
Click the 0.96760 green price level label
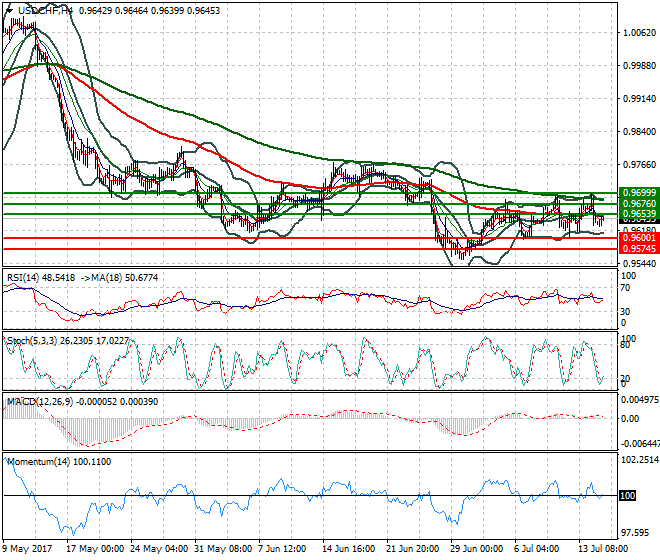click(x=639, y=203)
